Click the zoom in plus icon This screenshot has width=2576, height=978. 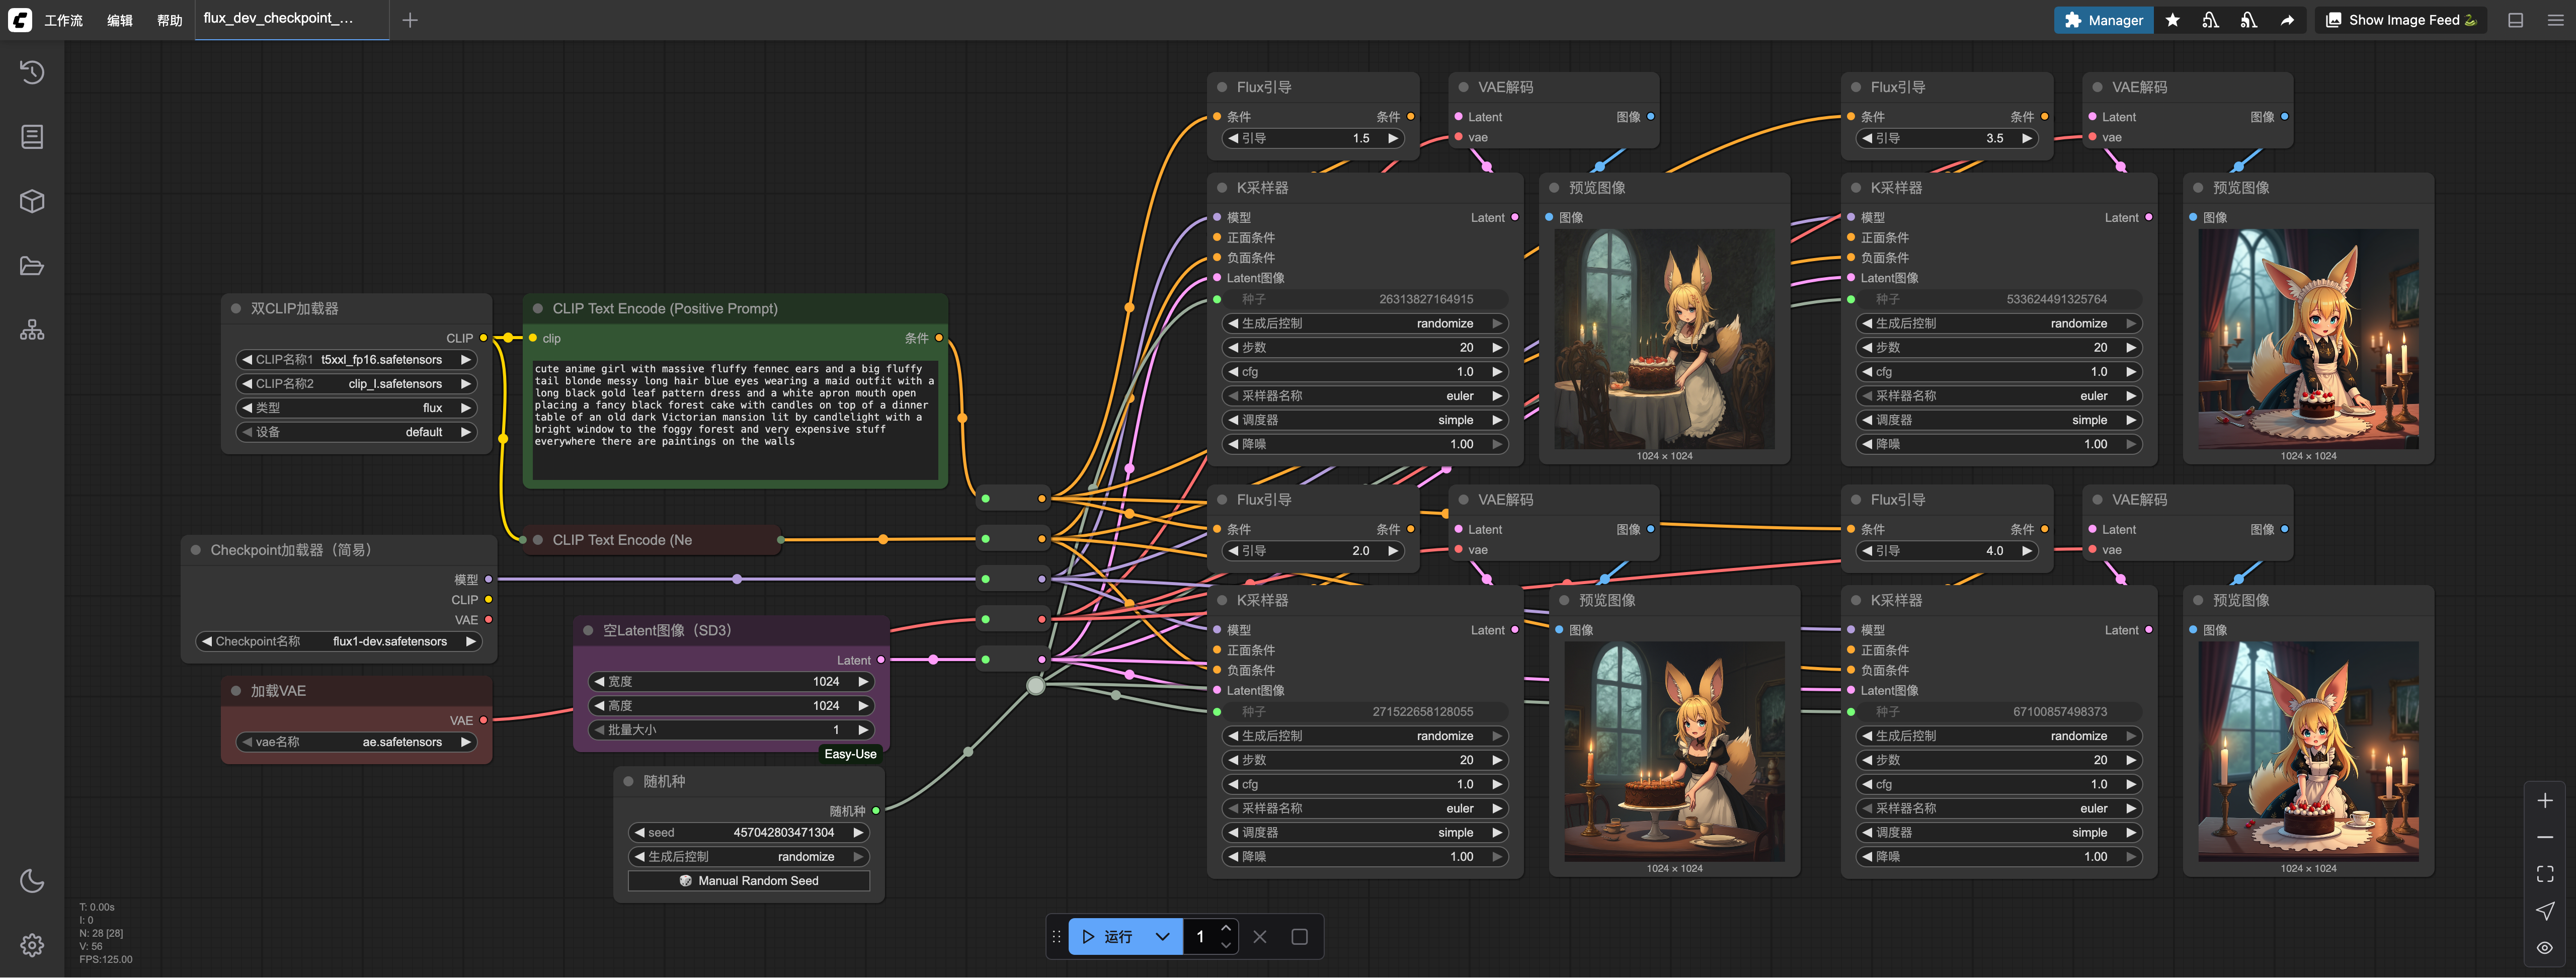(2545, 800)
